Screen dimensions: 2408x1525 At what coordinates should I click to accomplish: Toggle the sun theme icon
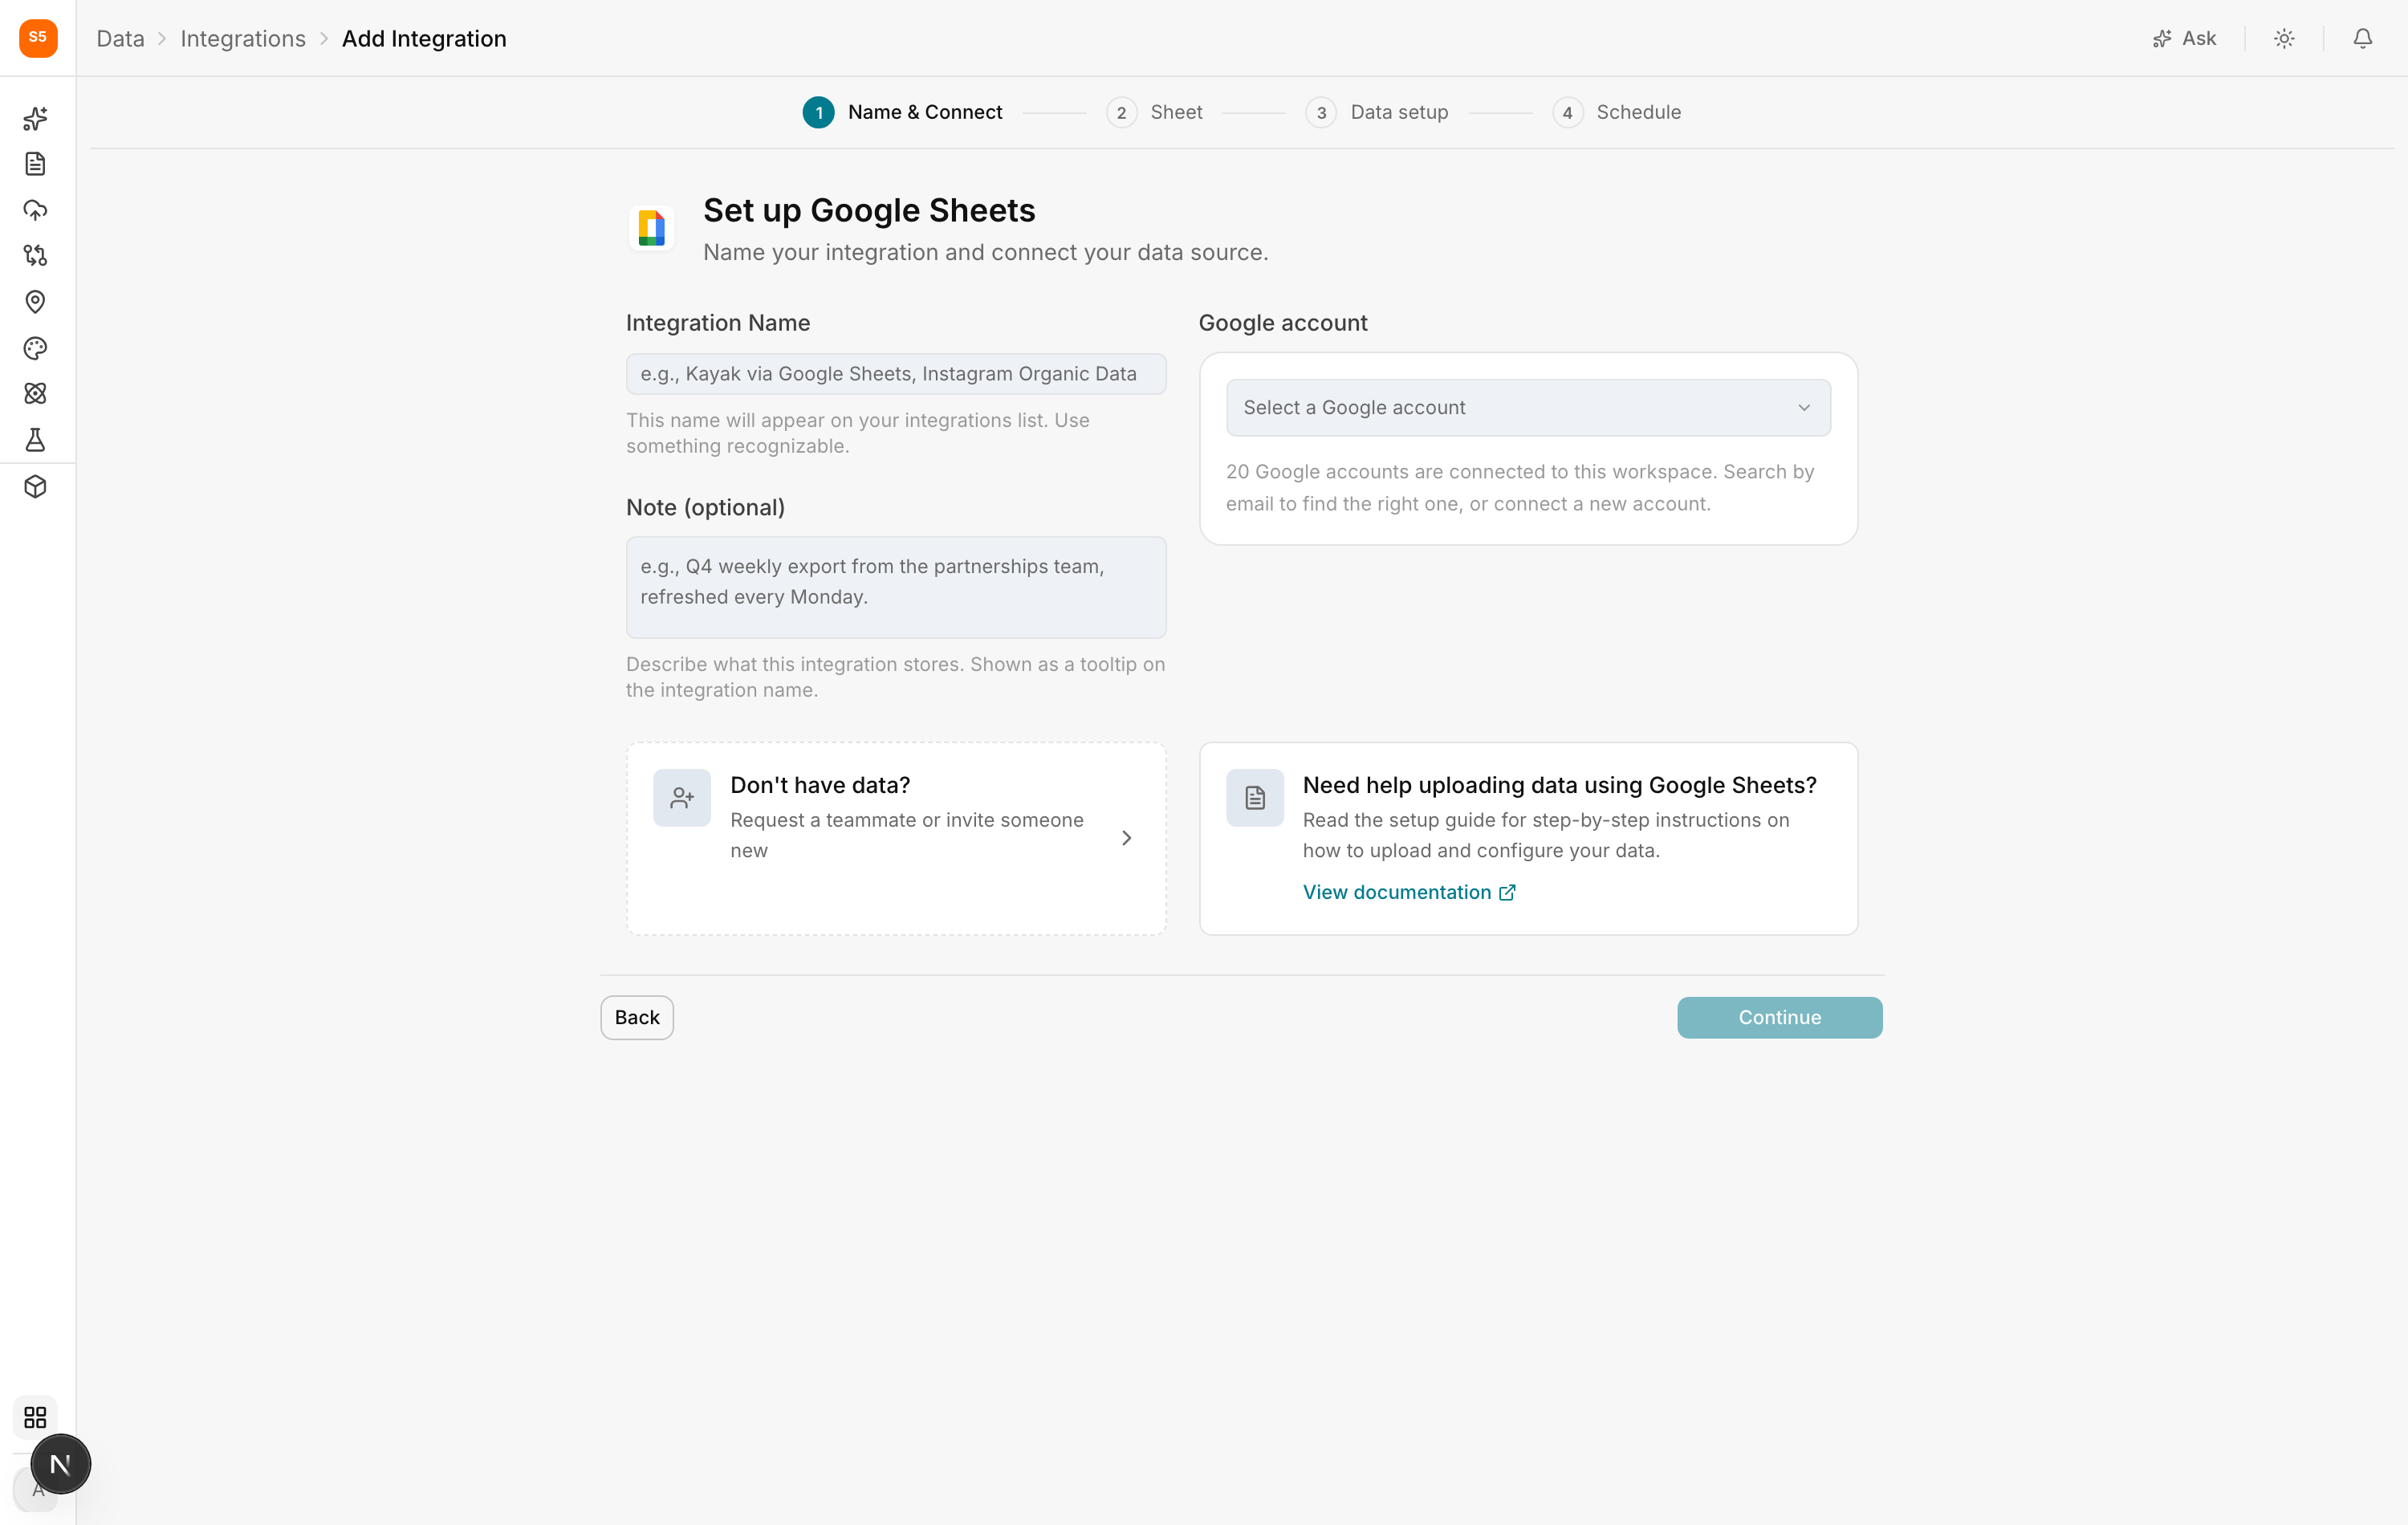tap(2284, 38)
